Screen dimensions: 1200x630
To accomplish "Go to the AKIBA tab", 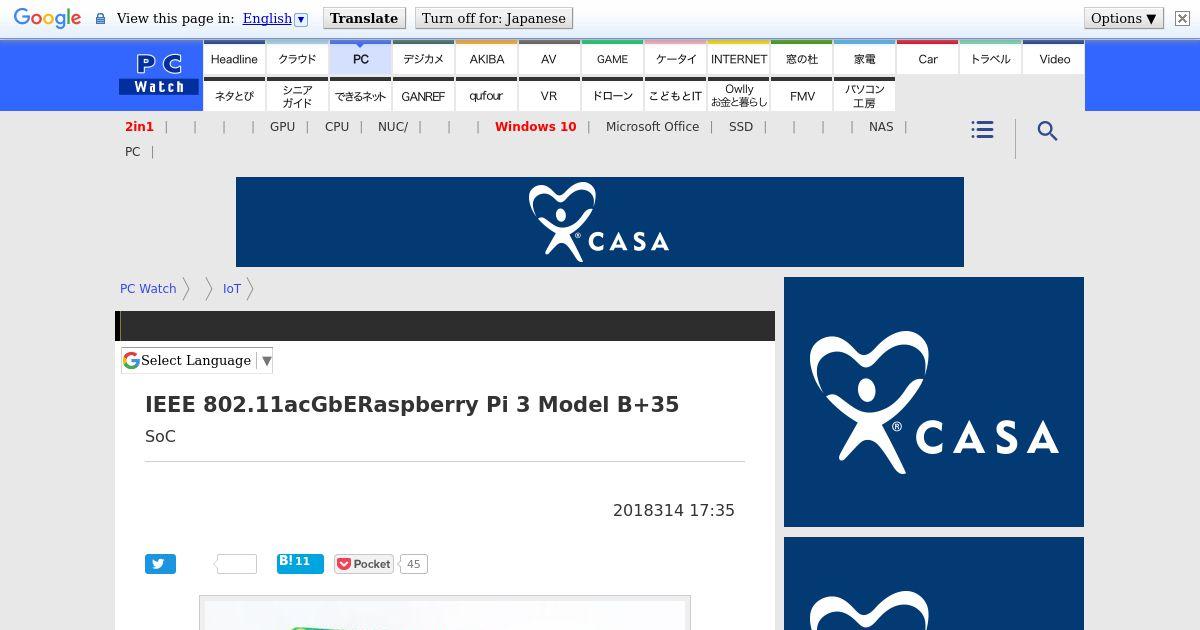I will [x=487, y=59].
